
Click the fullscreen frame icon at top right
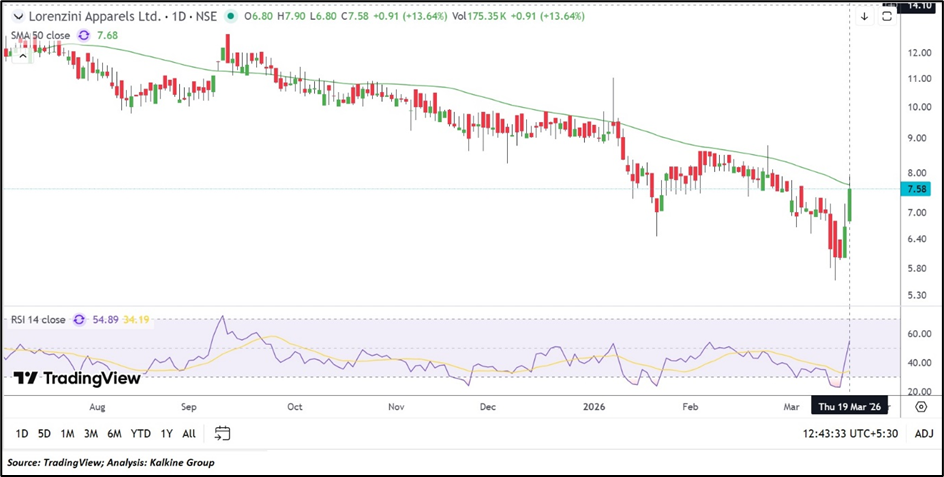pos(886,16)
